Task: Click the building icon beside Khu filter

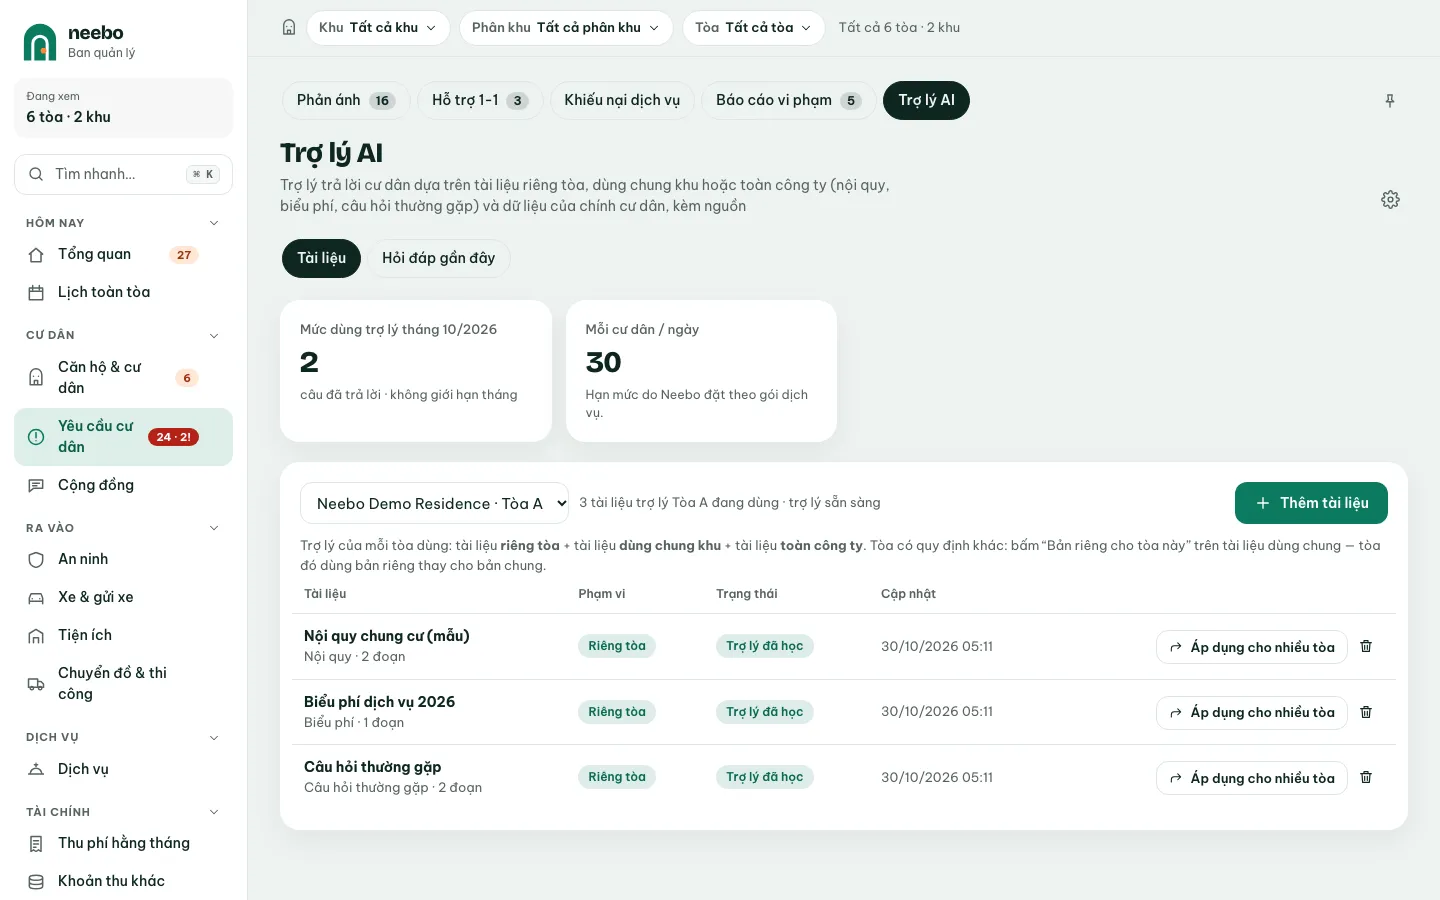Action: coord(289,28)
